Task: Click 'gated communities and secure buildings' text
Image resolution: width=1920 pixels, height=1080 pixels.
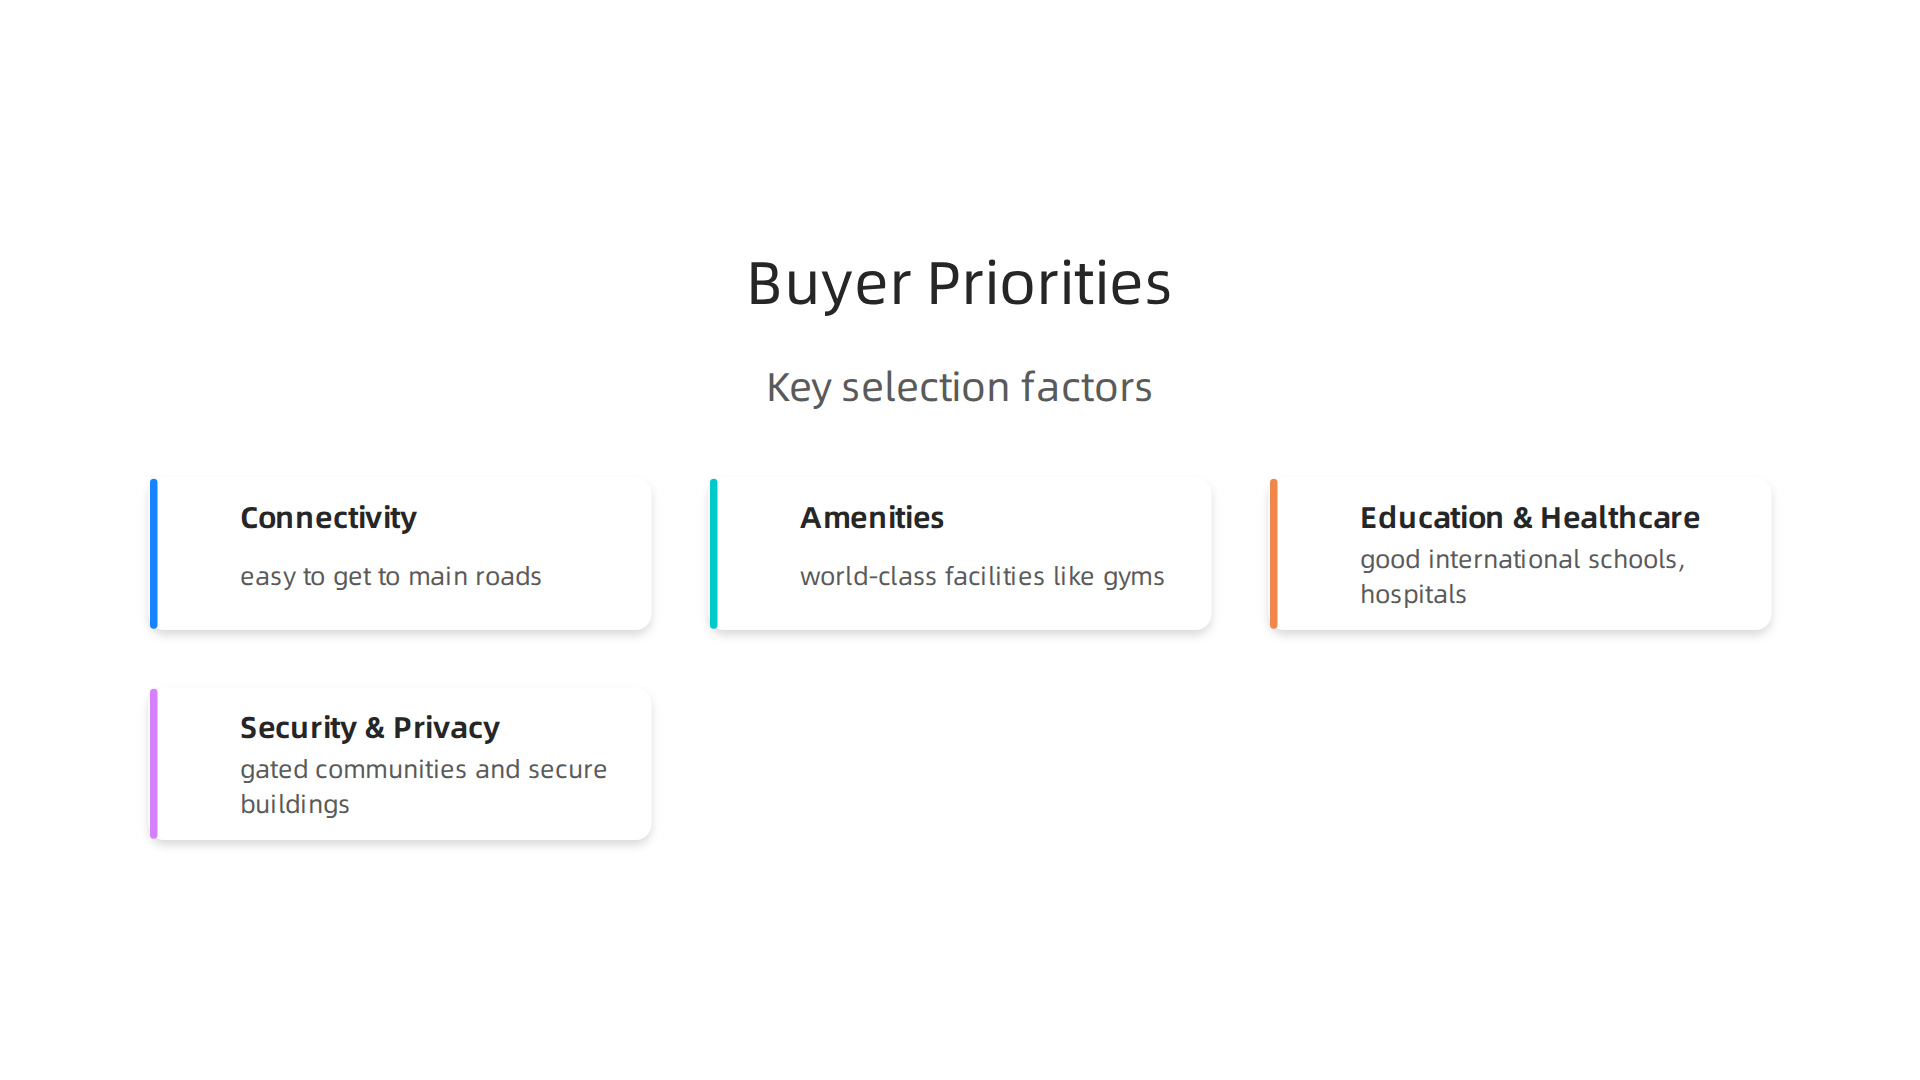Action: coord(424,787)
